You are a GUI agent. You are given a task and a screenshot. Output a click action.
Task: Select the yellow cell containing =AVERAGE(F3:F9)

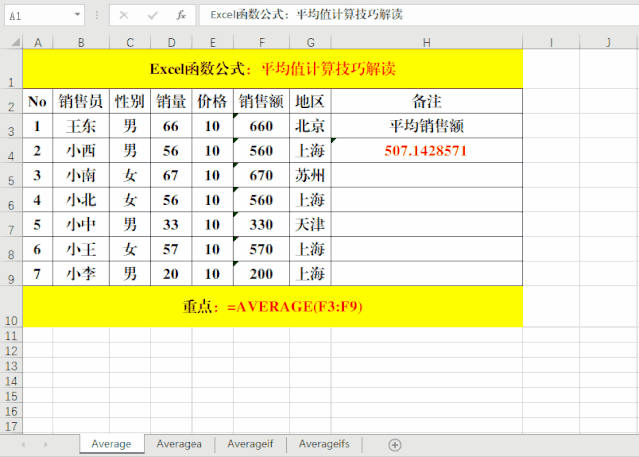tap(272, 306)
